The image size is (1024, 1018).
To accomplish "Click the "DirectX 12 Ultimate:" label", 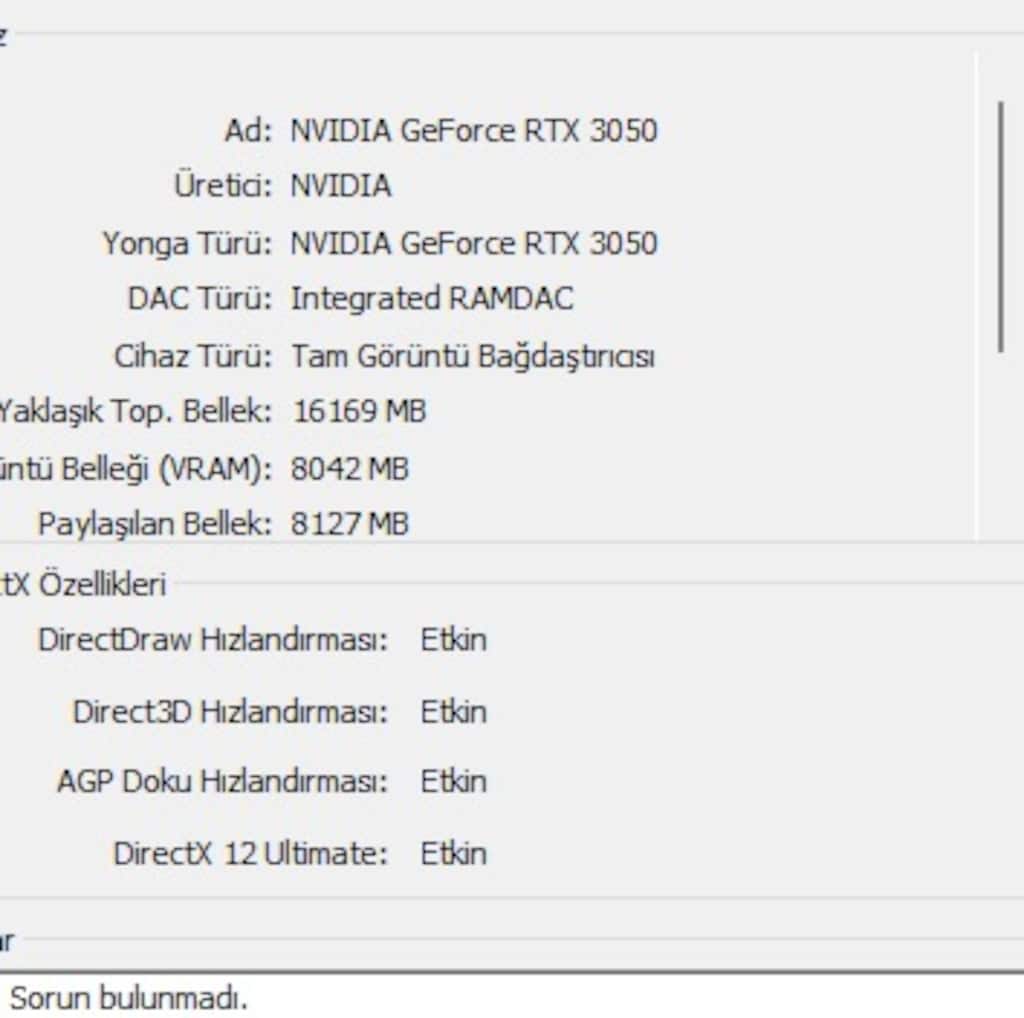I will click(251, 853).
